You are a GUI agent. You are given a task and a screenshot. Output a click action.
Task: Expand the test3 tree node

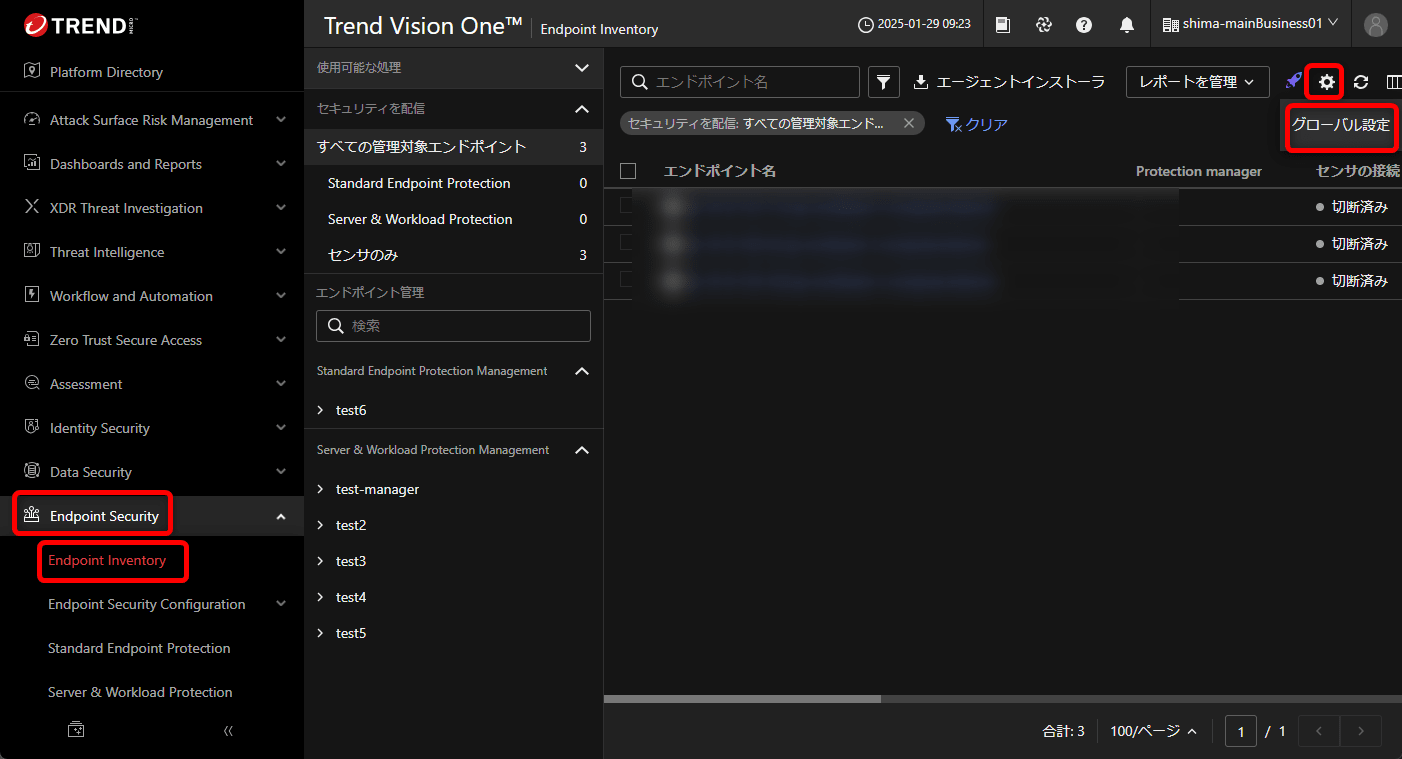tap(320, 561)
